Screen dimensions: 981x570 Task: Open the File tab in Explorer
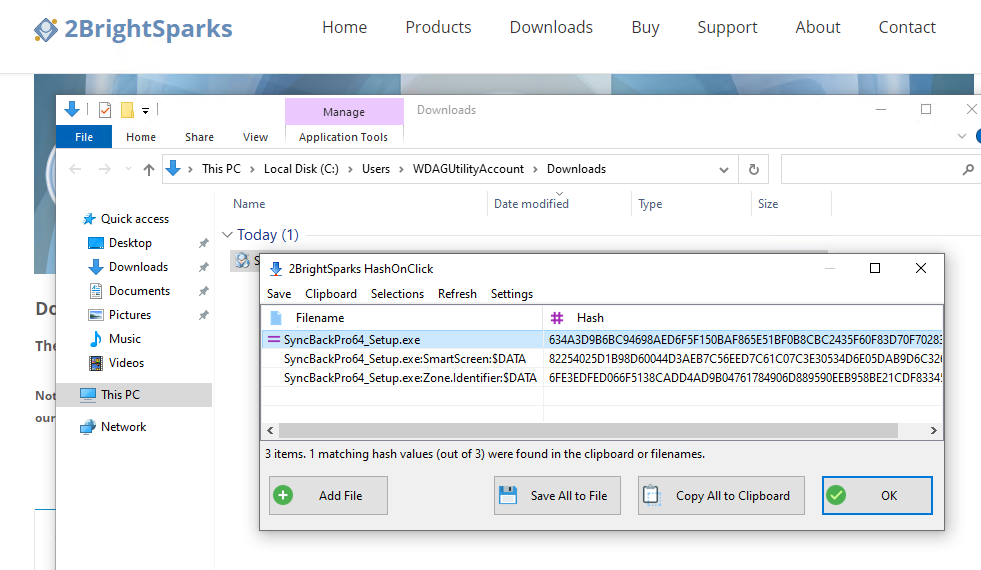(84, 137)
